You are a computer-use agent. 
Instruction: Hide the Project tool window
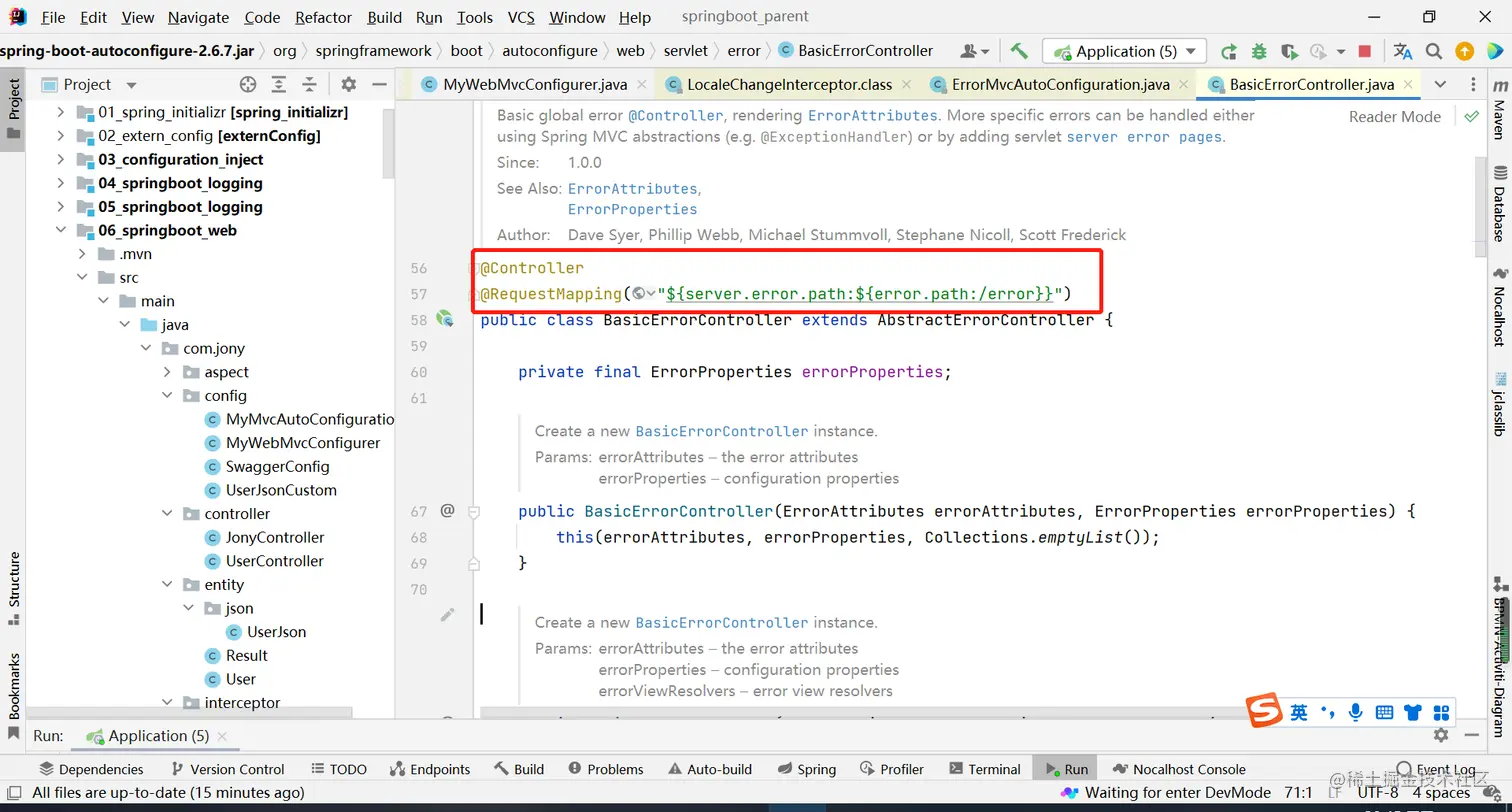coord(379,85)
